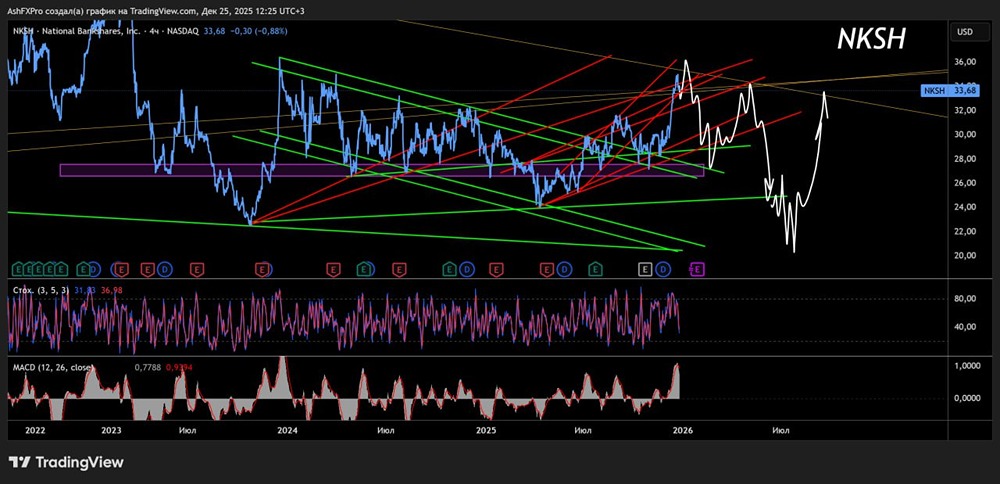Click the white earnings E marker
Image resolution: width=1000 pixels, height=484 pixels.
[x=645, y=270]
